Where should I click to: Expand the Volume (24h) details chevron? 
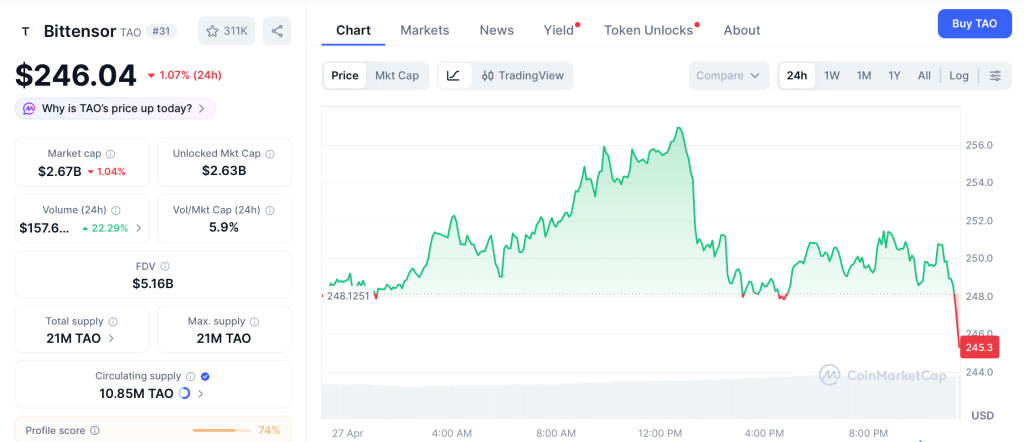138,228
